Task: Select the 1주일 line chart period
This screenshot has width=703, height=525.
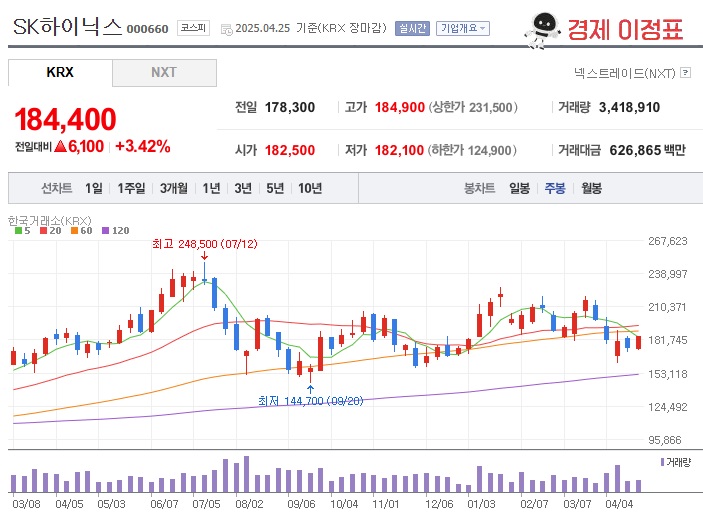Action: (131, 188)
